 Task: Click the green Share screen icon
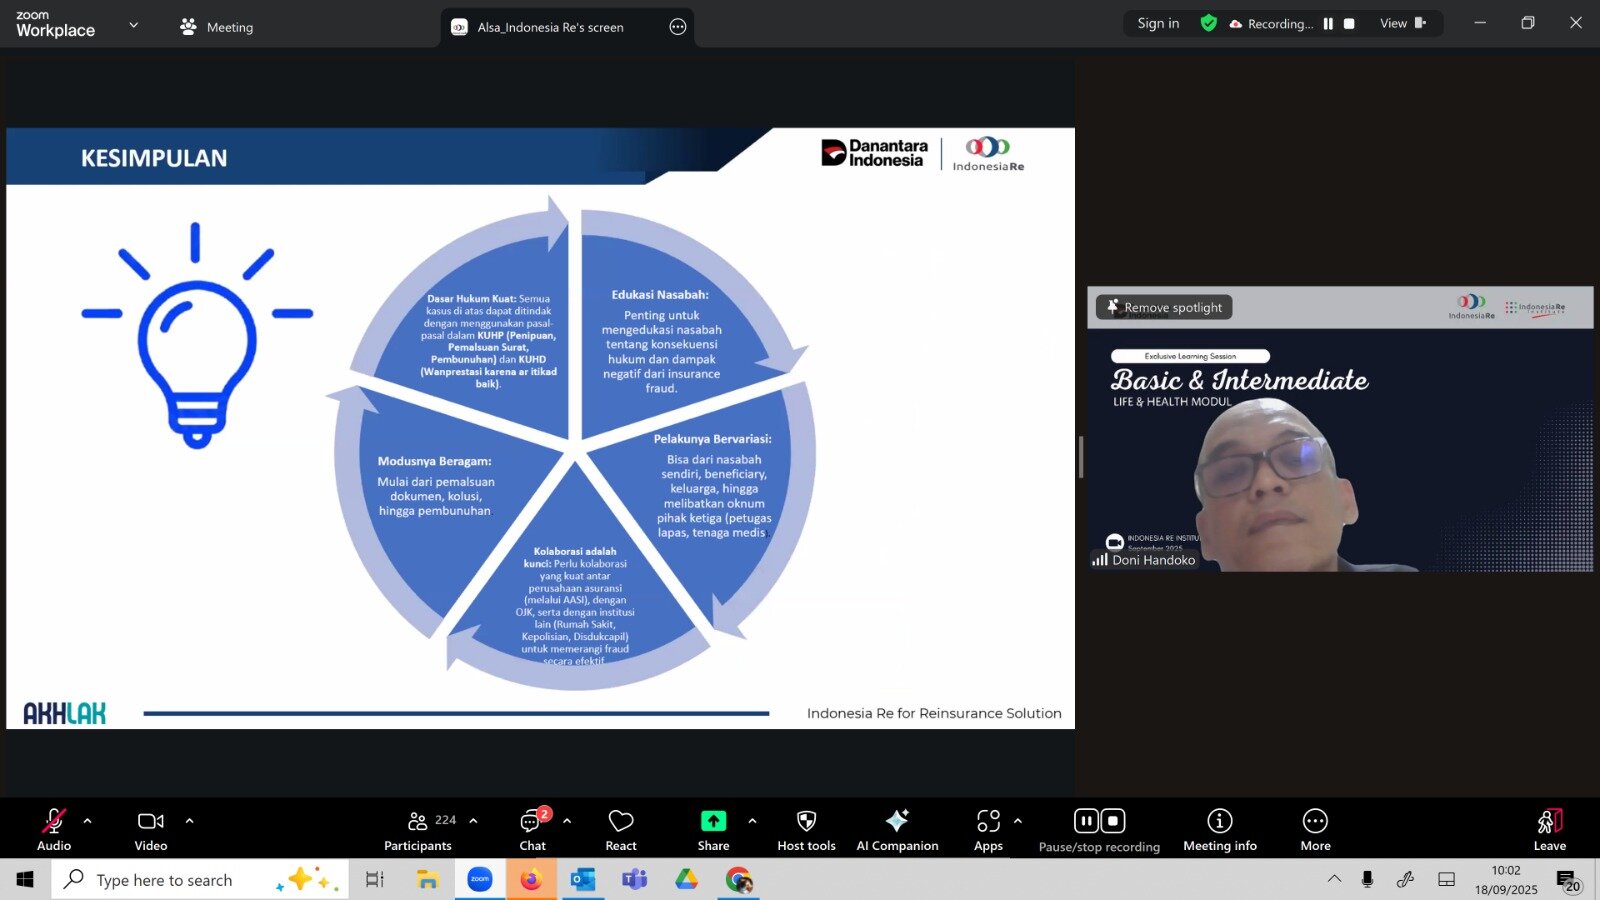point(713,821)
